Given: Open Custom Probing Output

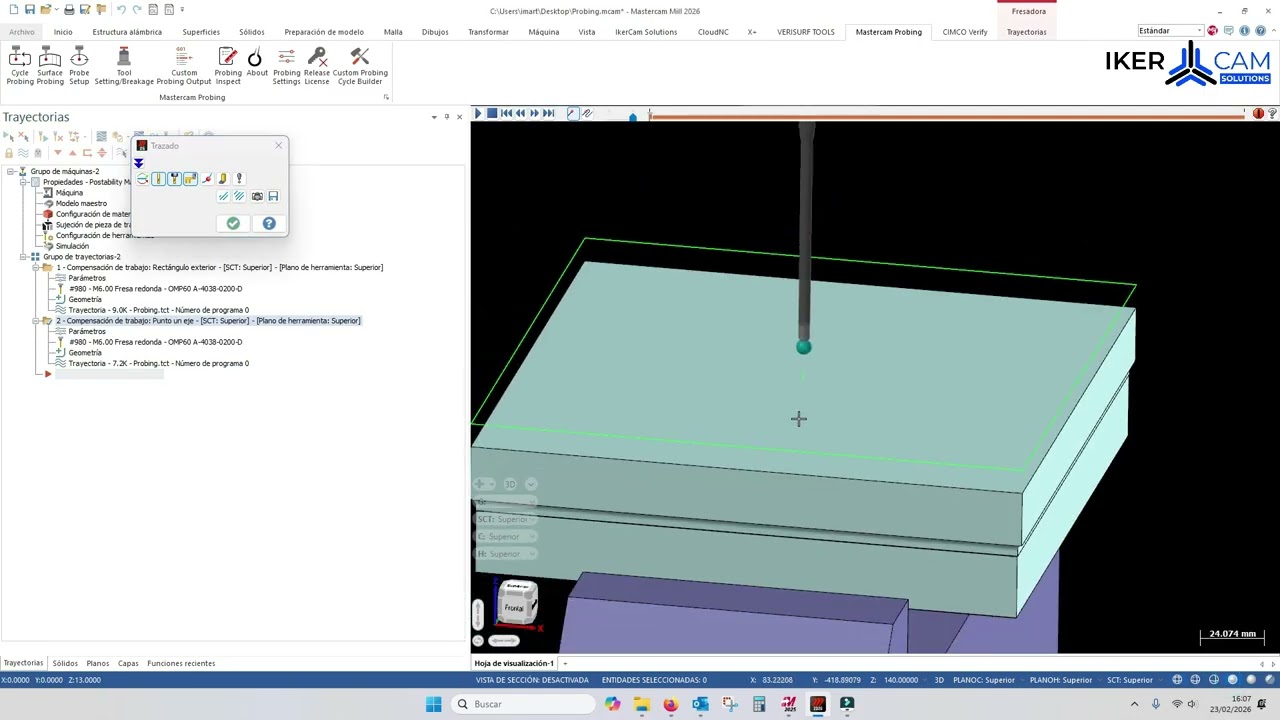Looking at the screenshot, I should point(184,66).
